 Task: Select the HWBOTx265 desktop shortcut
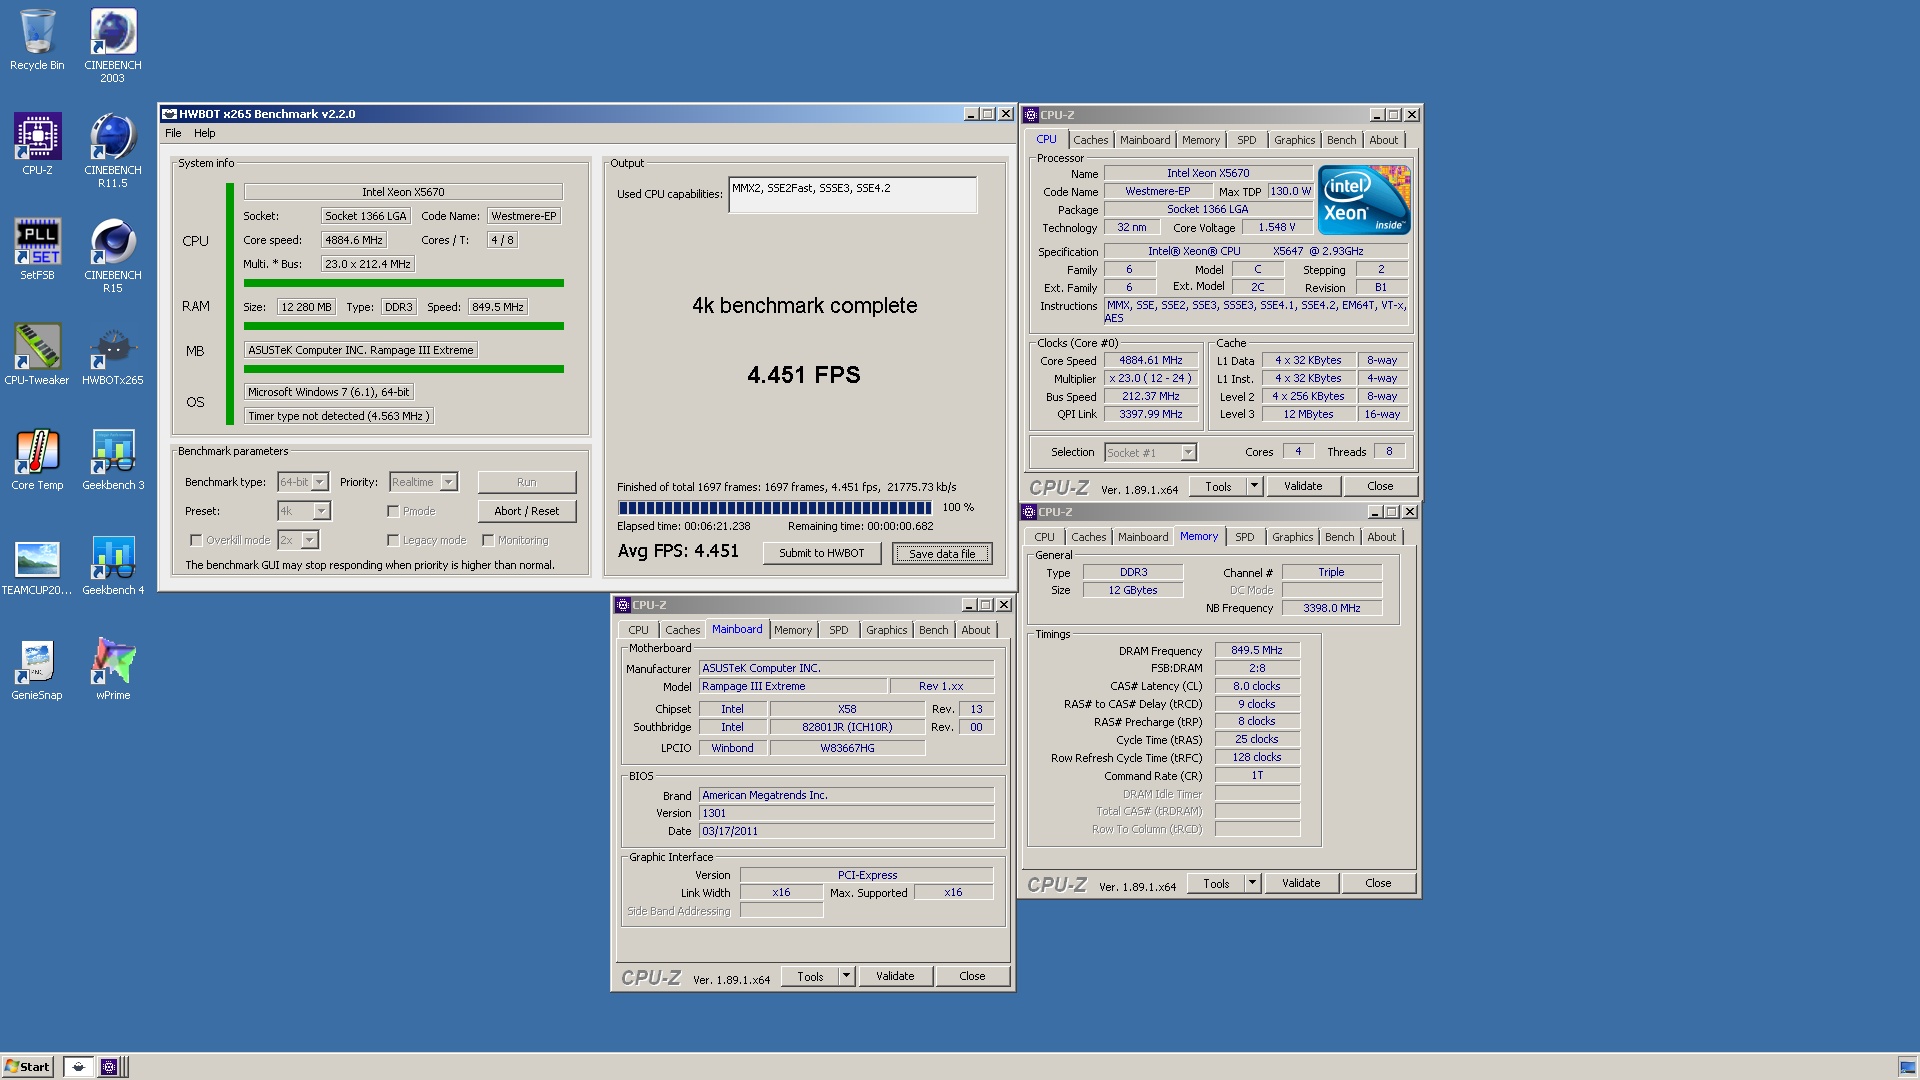113,355
